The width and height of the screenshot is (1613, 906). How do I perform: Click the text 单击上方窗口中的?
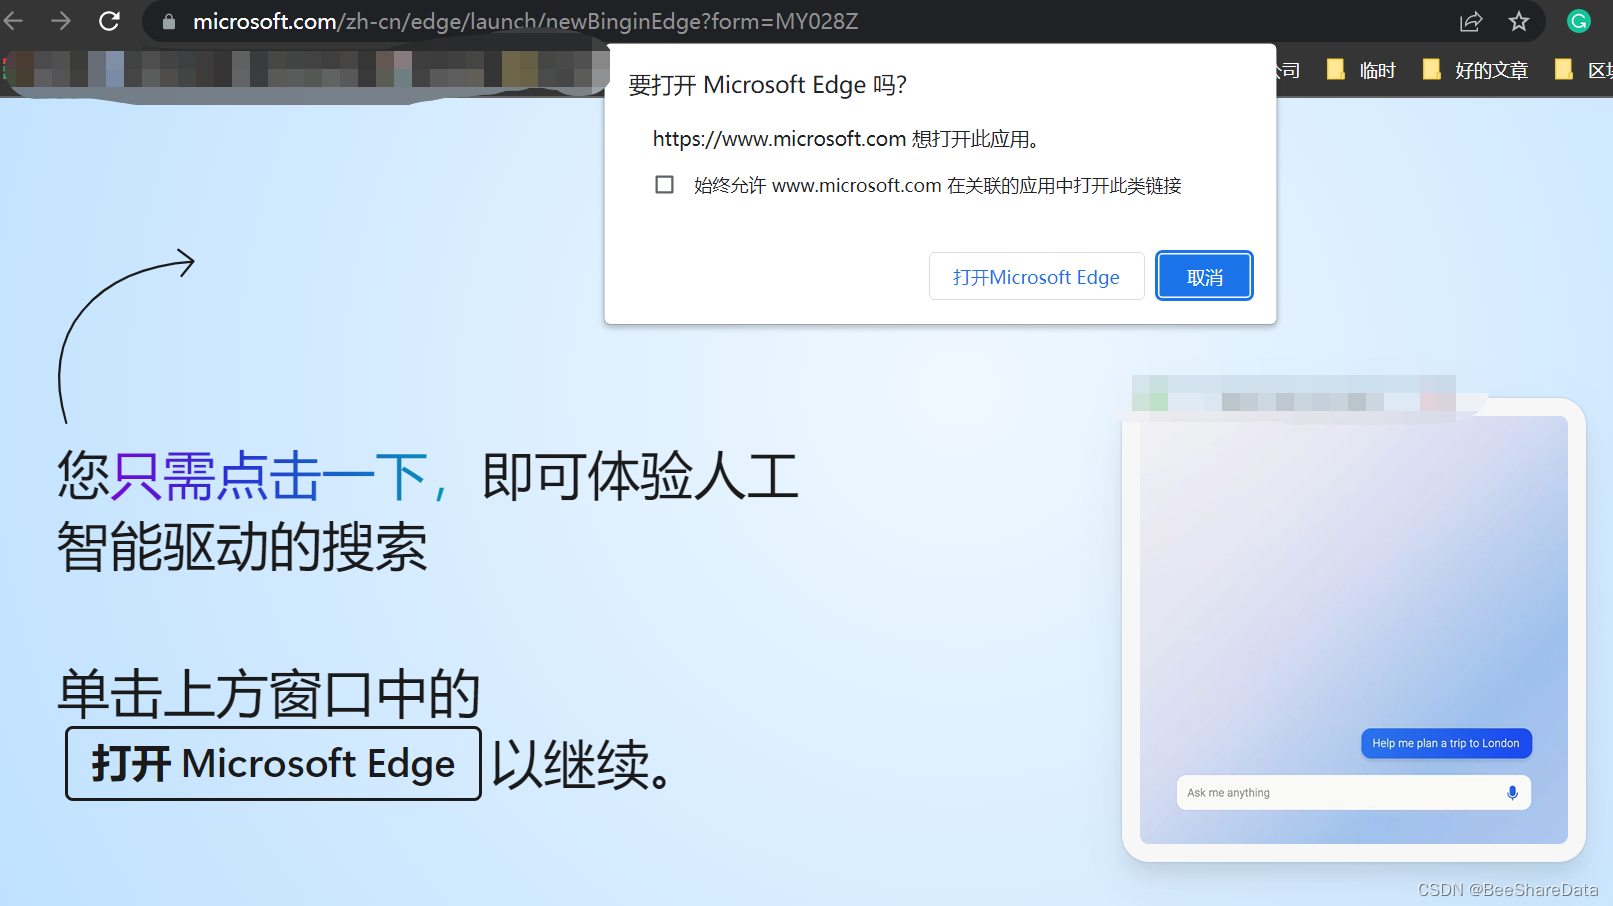pyautogui.click(x=269, y=694)
